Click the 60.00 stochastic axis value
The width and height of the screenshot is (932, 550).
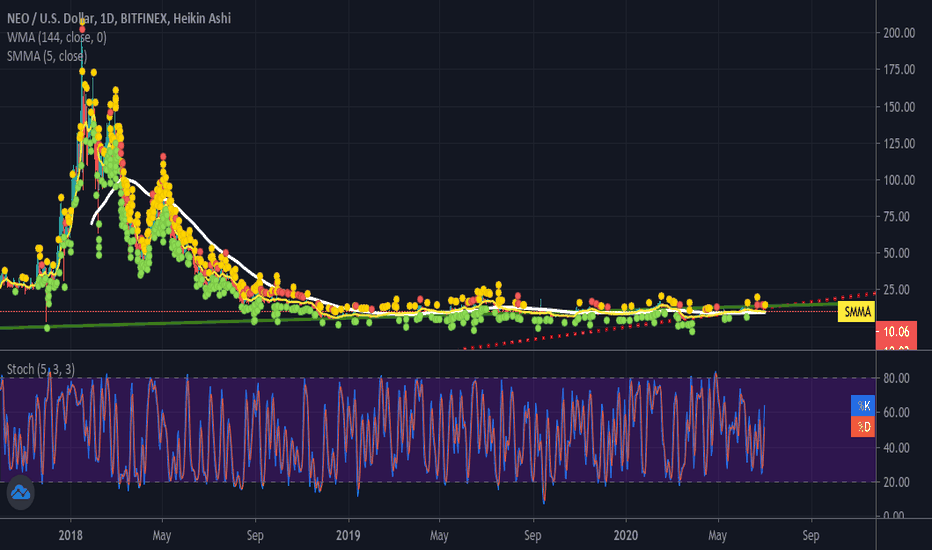pos(896,413)
